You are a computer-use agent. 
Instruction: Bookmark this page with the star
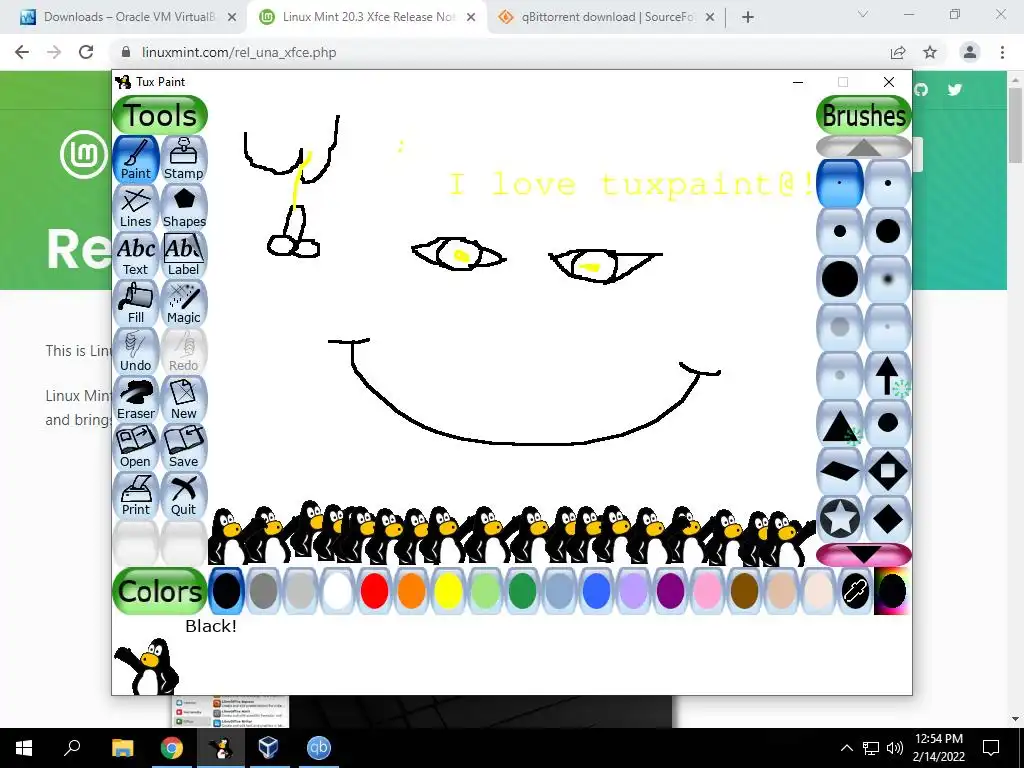[930, 52]
